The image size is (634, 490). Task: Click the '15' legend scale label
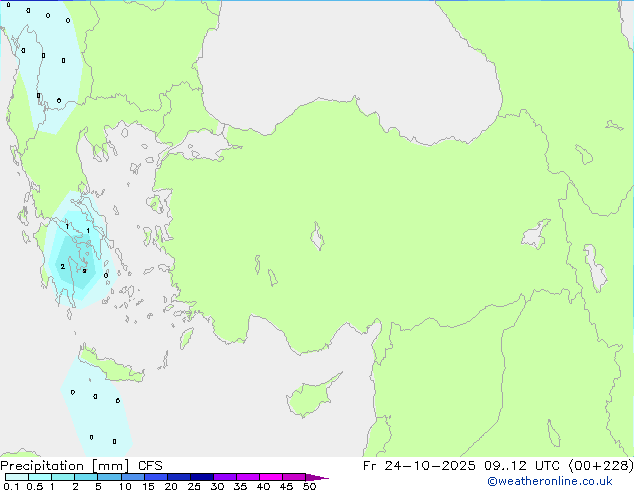coord(148,486)
